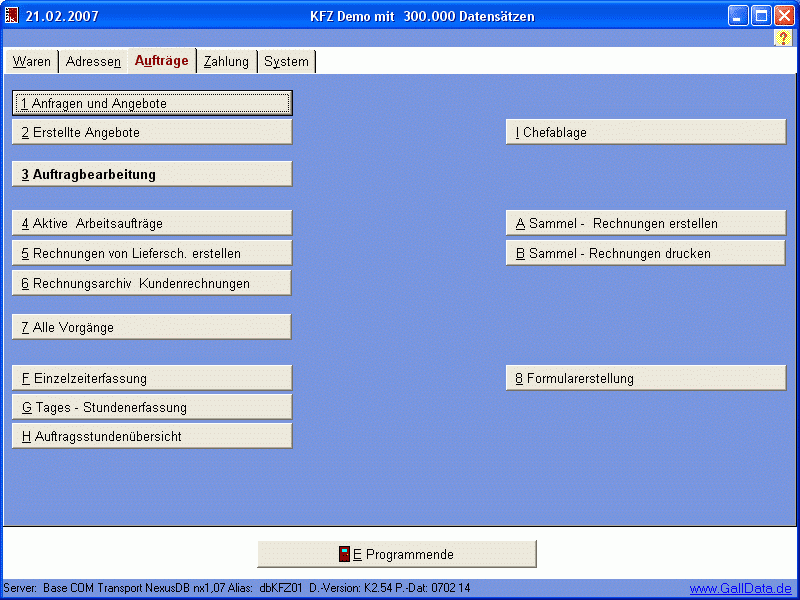
Task: Go to the System tab
Action: pos(287,62)
